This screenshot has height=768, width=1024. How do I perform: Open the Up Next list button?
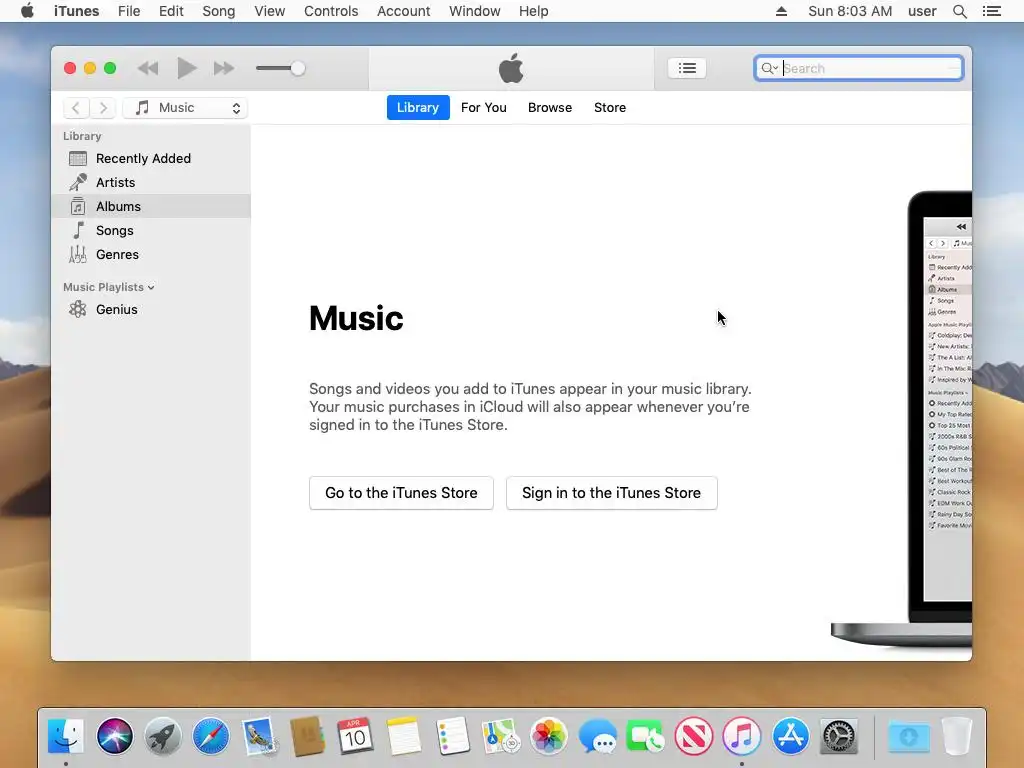coord(686,68)
